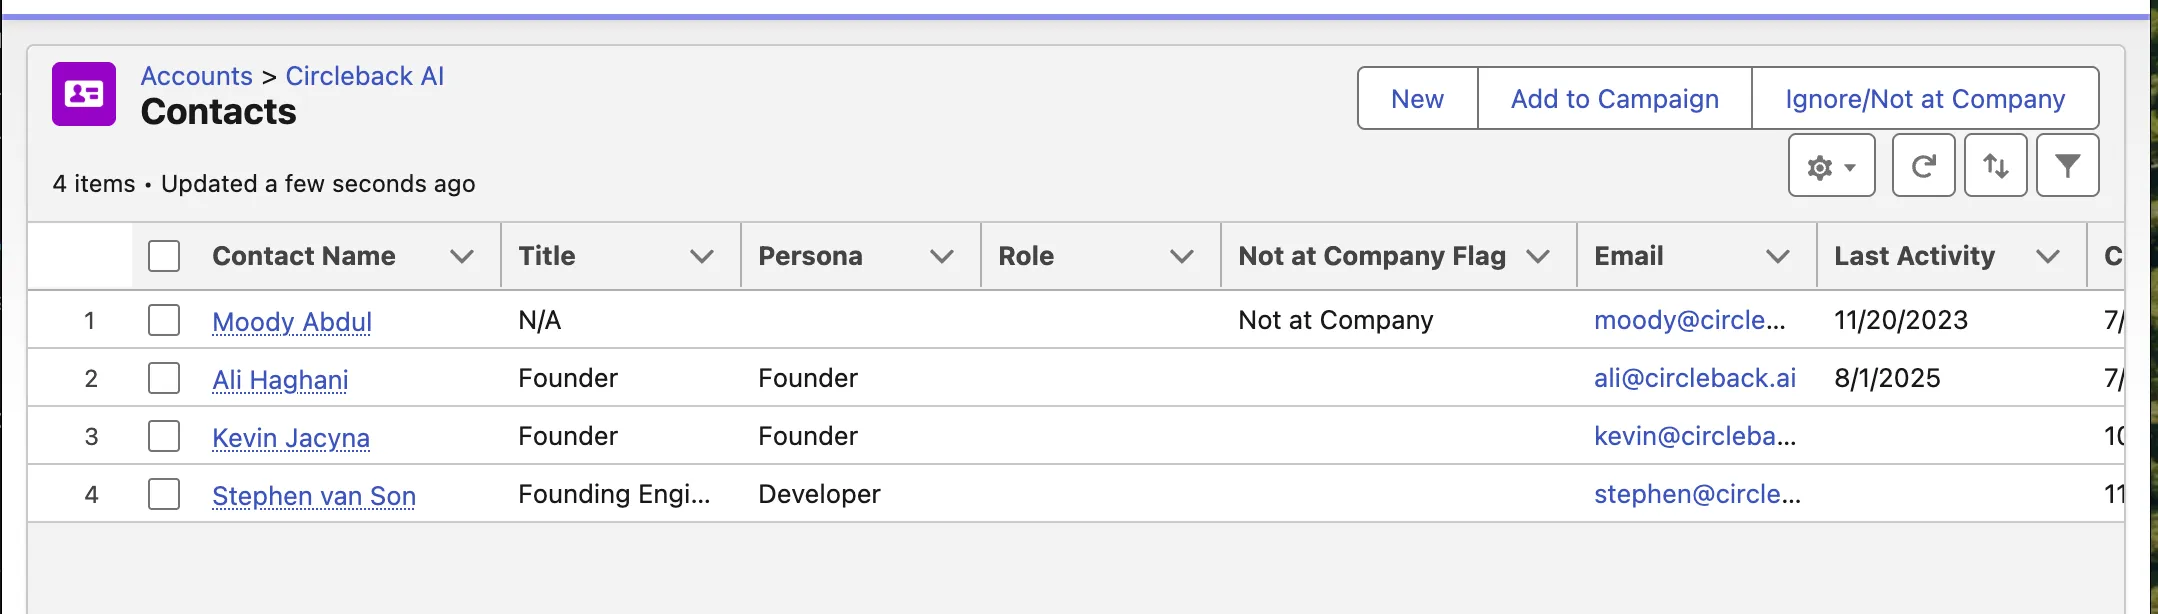Screen dimensions: 2158x614
Task: Expand the Contact Name column menu
Action: point(461,257)
